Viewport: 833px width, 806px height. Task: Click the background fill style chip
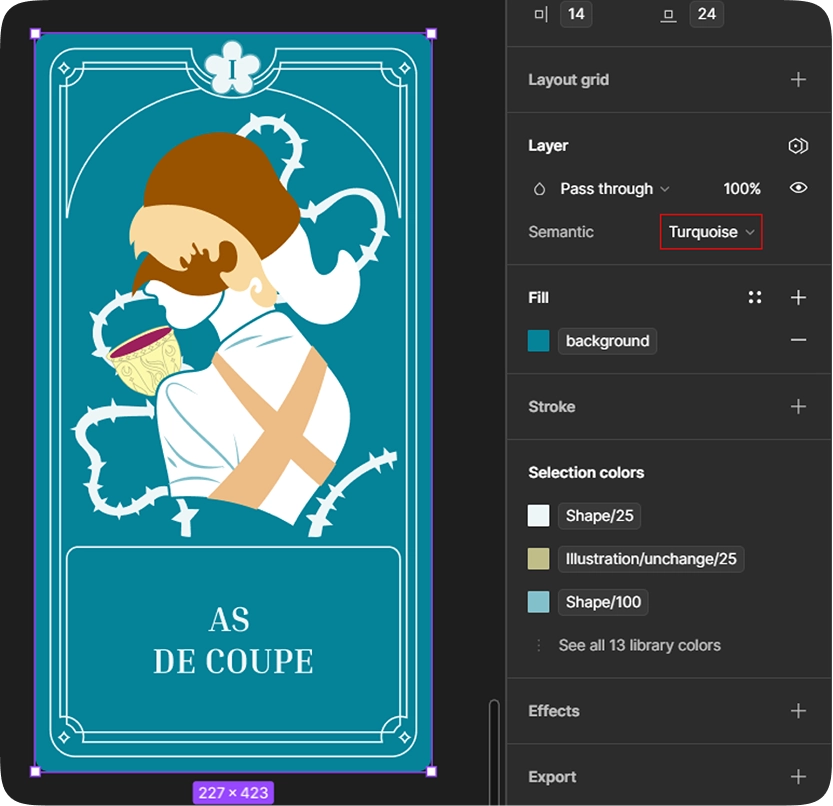click(607, 340)
